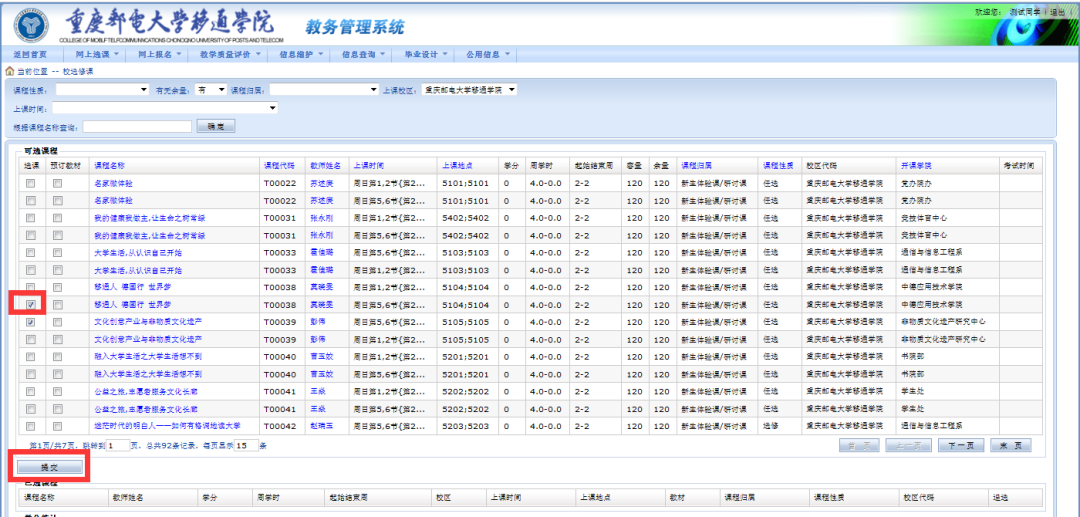Expand the 上课时间 dropdown
The height and width of the screenshot is (517, 1080).
tap(166, 108)
